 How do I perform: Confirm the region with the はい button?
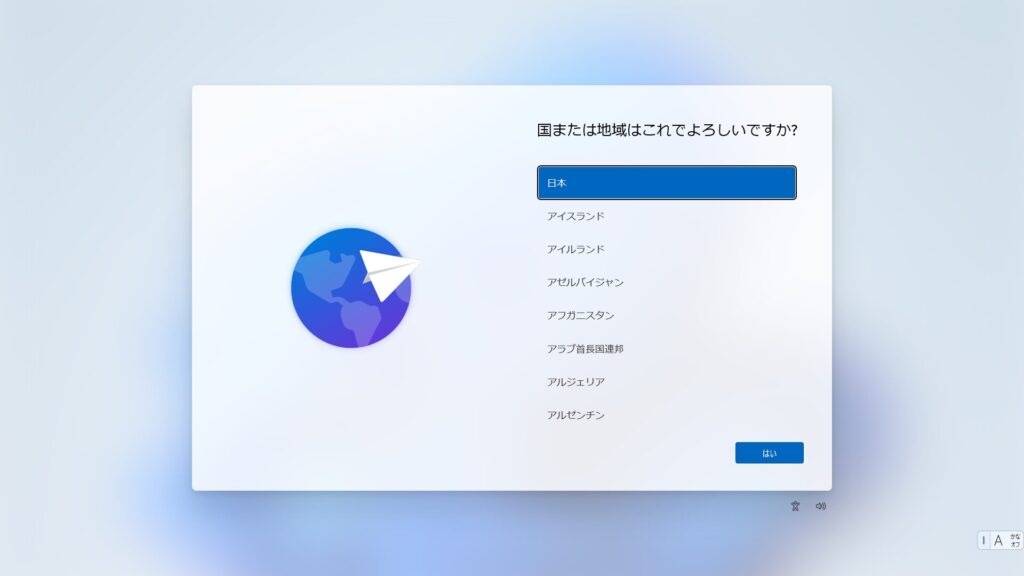coord(769,453)
